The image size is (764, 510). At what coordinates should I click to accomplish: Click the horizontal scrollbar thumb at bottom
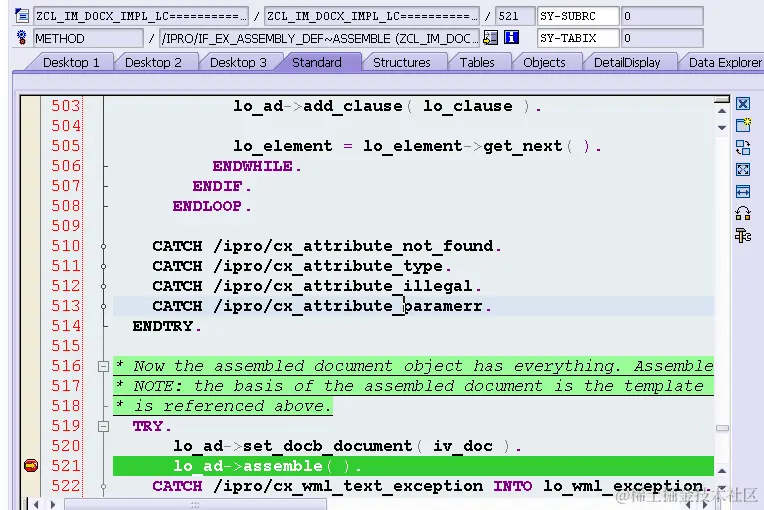[x=195, y=505]
